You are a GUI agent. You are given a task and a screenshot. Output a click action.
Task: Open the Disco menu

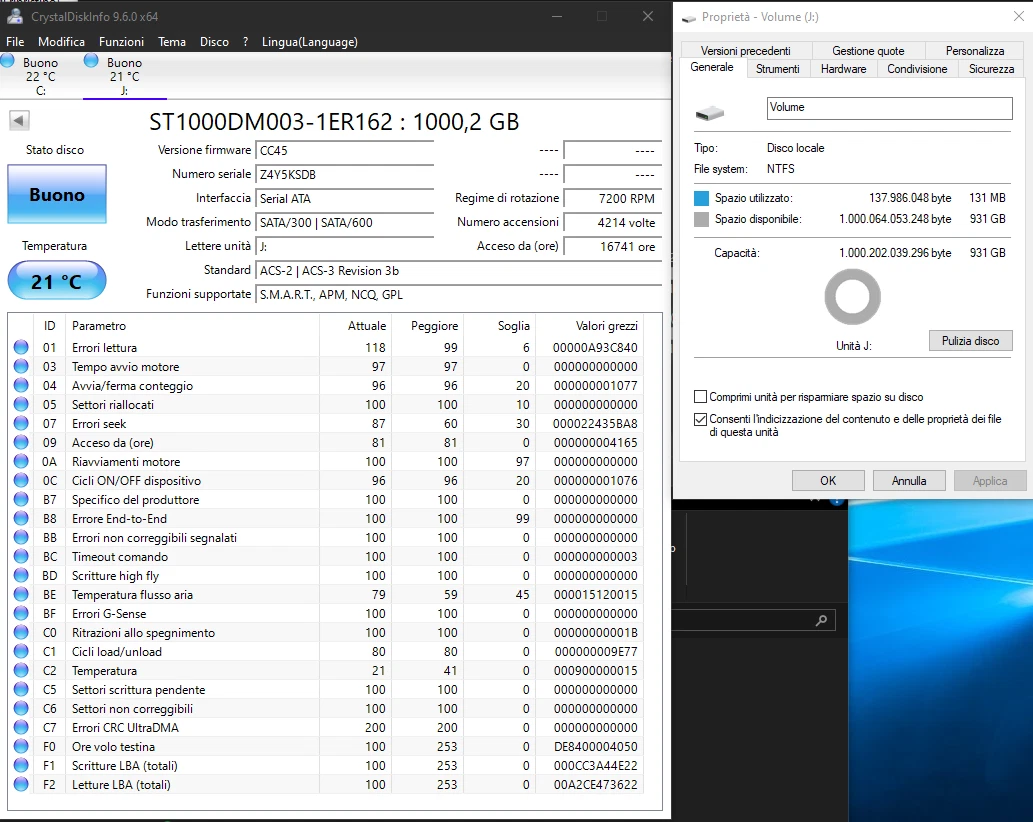214,41
